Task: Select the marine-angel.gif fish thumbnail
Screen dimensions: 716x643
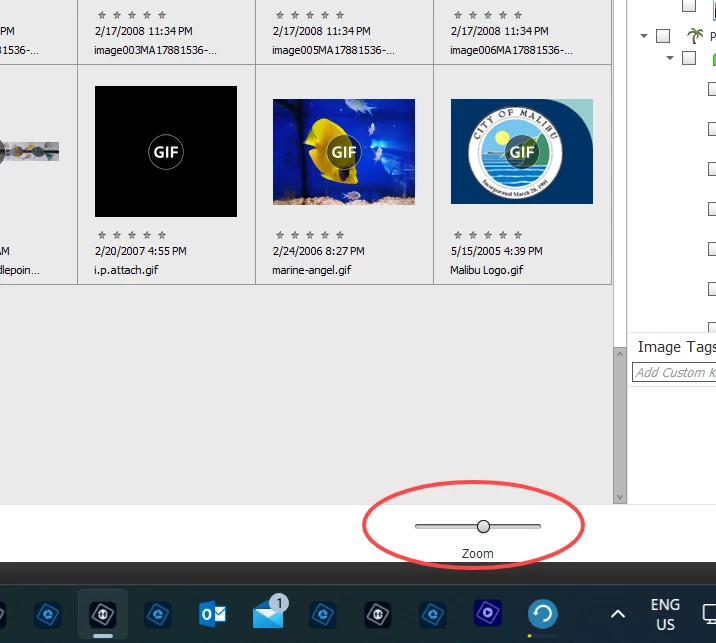Action: tap(344, 152)
